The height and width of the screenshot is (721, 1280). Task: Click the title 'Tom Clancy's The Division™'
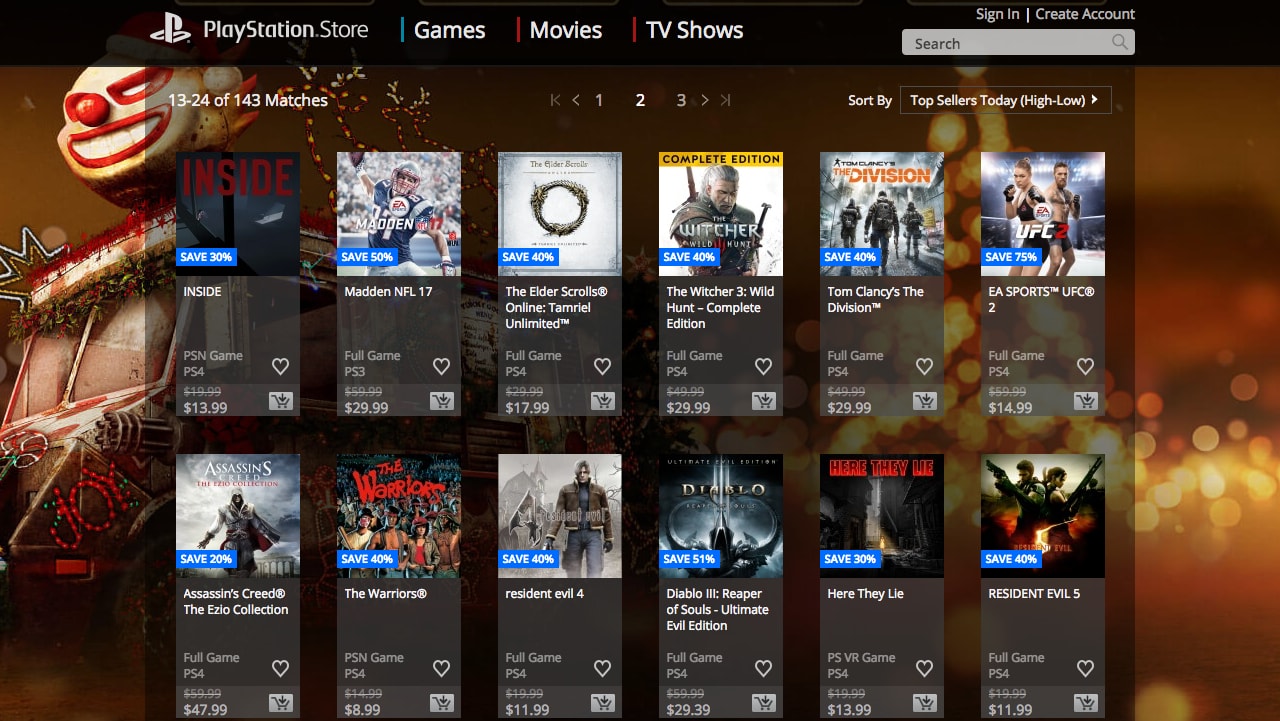click(876, 300)
